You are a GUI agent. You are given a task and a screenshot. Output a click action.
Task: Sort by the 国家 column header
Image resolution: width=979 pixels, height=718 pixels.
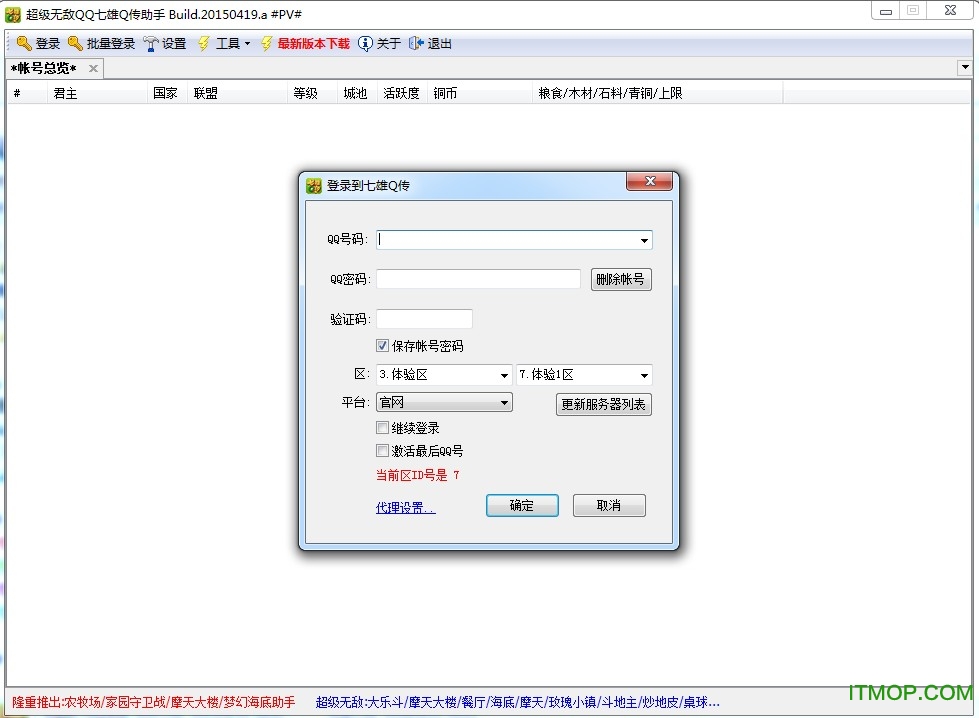point(167,93)
